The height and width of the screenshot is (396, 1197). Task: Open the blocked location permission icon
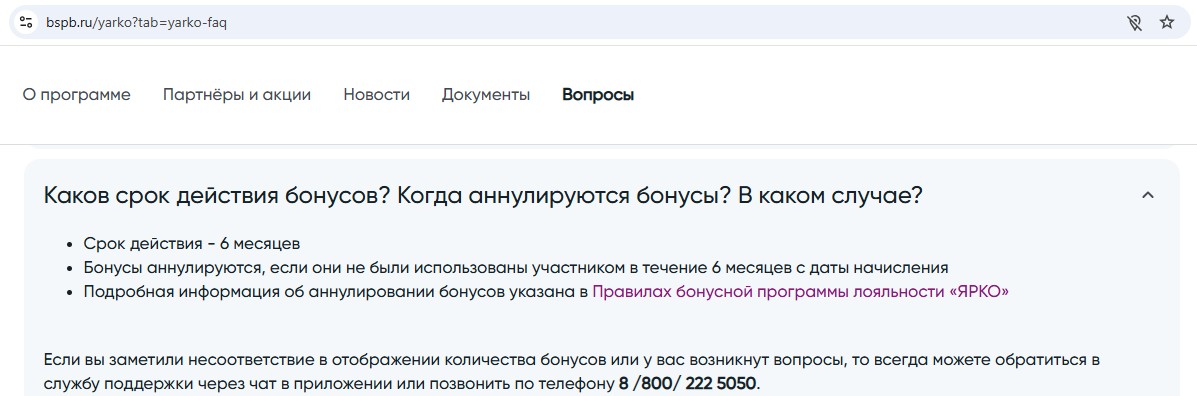pyautogui.click(x=1134, y=22)
